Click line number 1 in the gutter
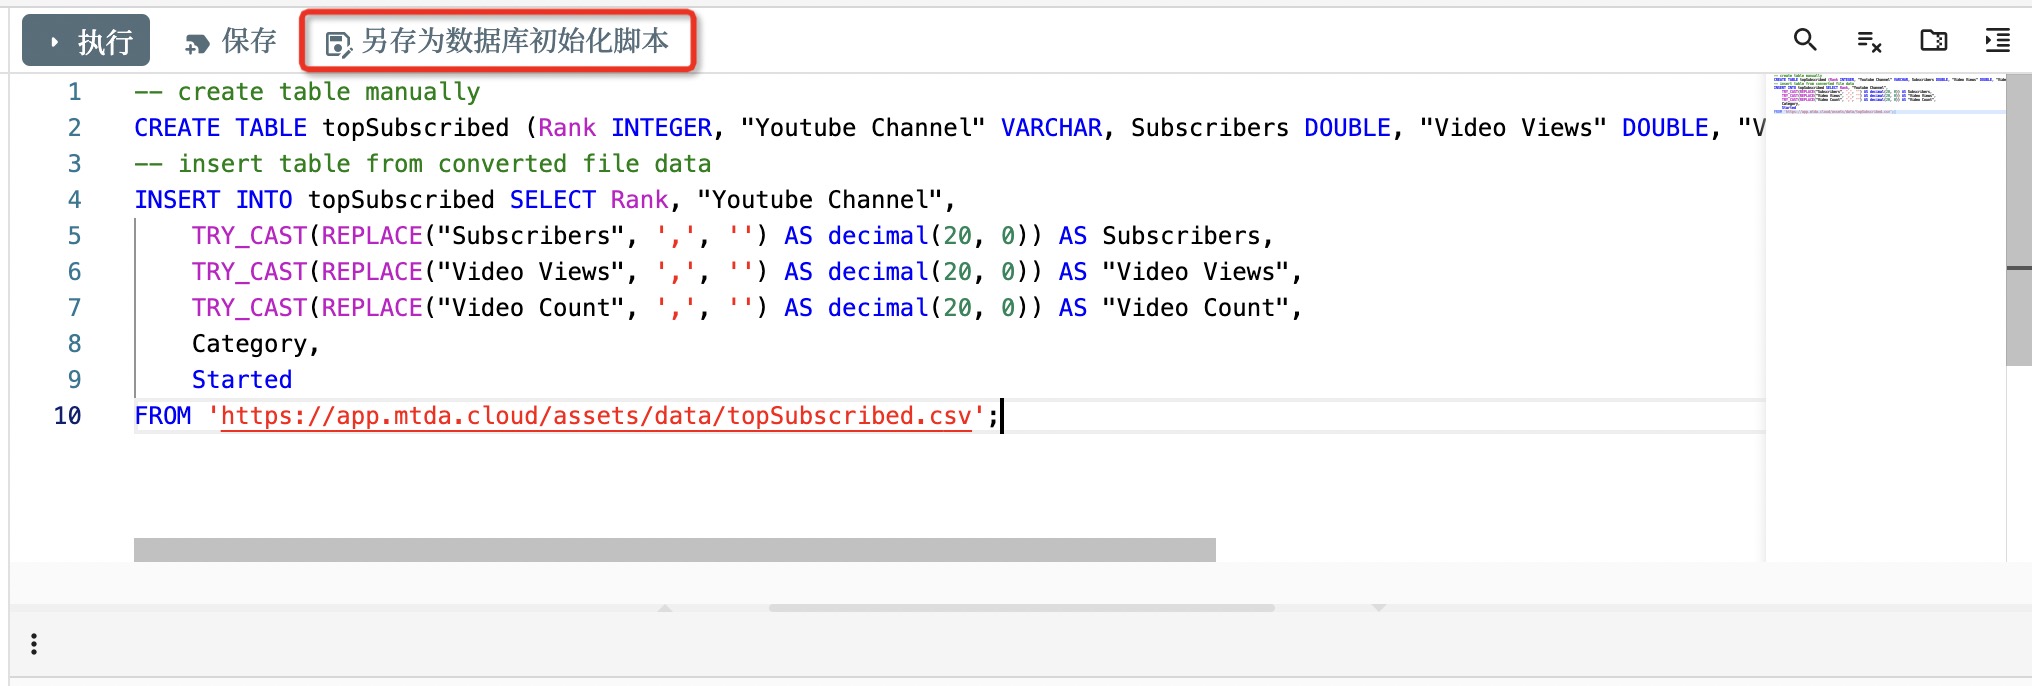Viewport: 2032px width, 686px height. (74, 92)
